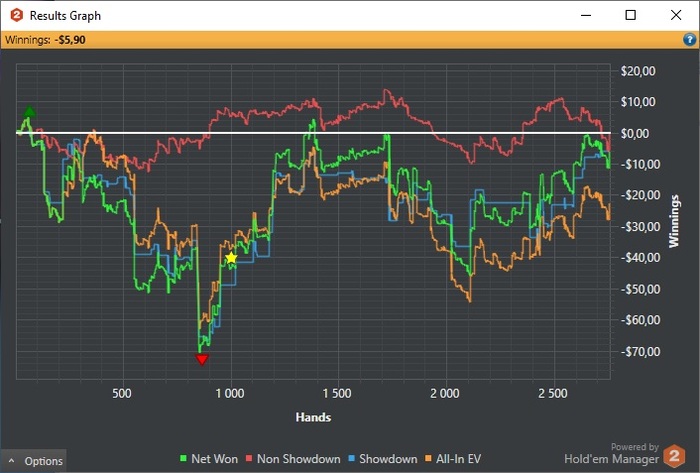Click the Hold'em Manager 2 logo badge
Viewport: 700px width, 473px height.
674,456
